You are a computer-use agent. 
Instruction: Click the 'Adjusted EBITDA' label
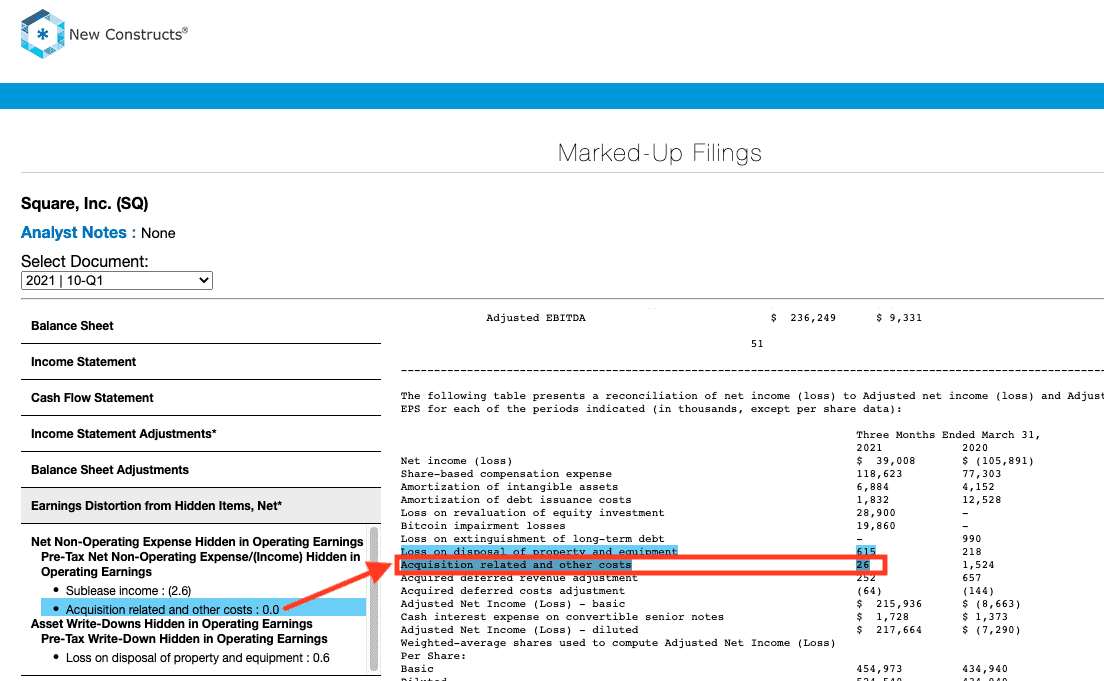(536, 318)
